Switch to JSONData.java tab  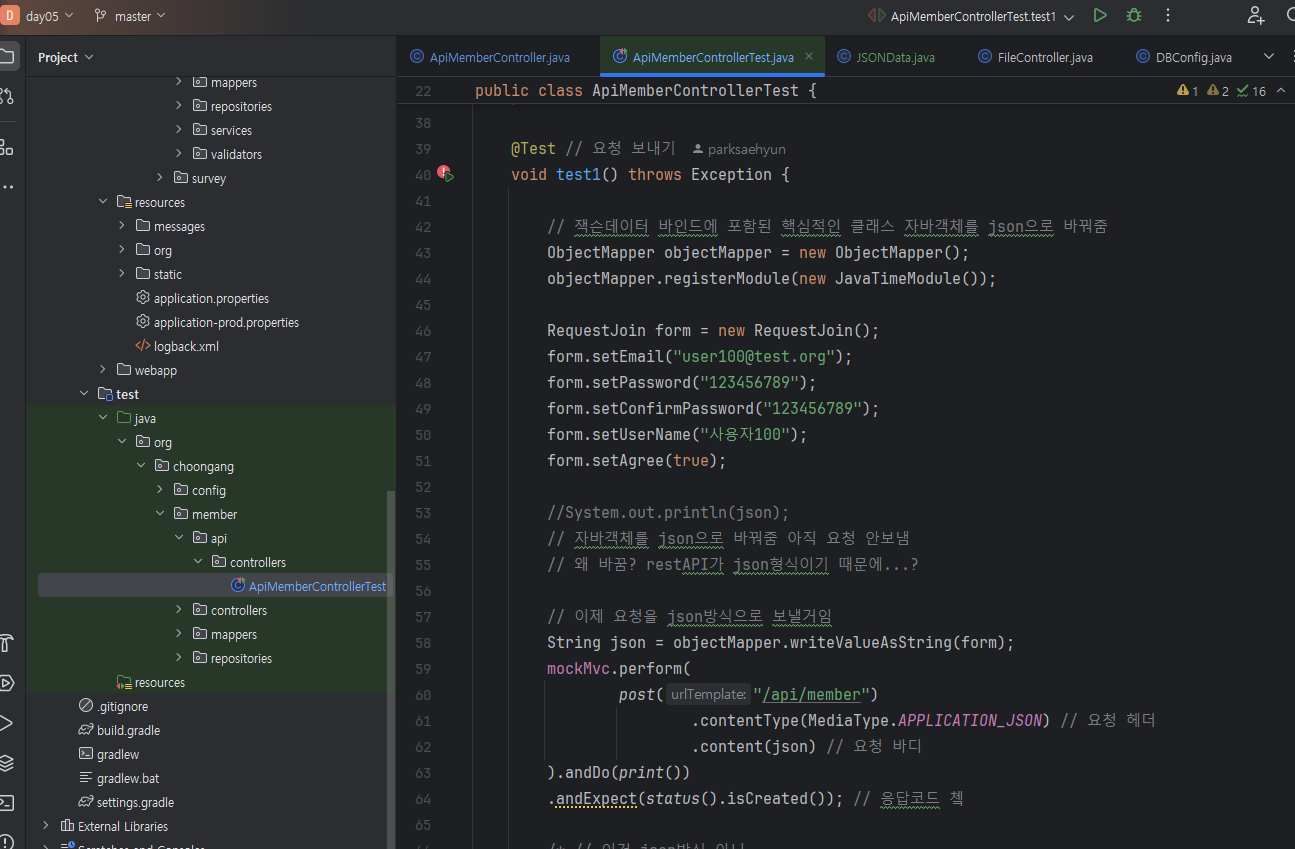[x=886, y=57]
